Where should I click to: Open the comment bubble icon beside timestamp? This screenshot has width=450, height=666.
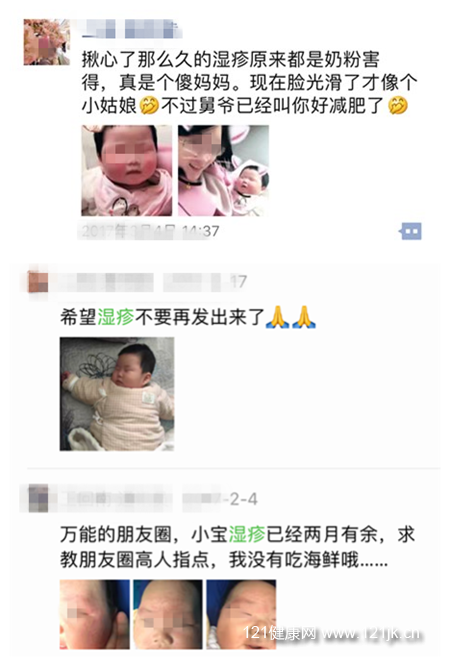pyautogui.click(x=410, y=231)
